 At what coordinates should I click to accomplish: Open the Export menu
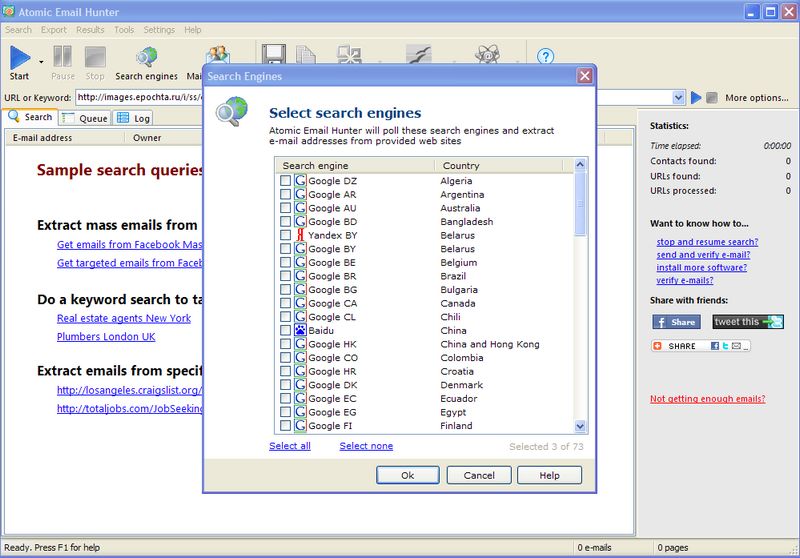[54, 30]
